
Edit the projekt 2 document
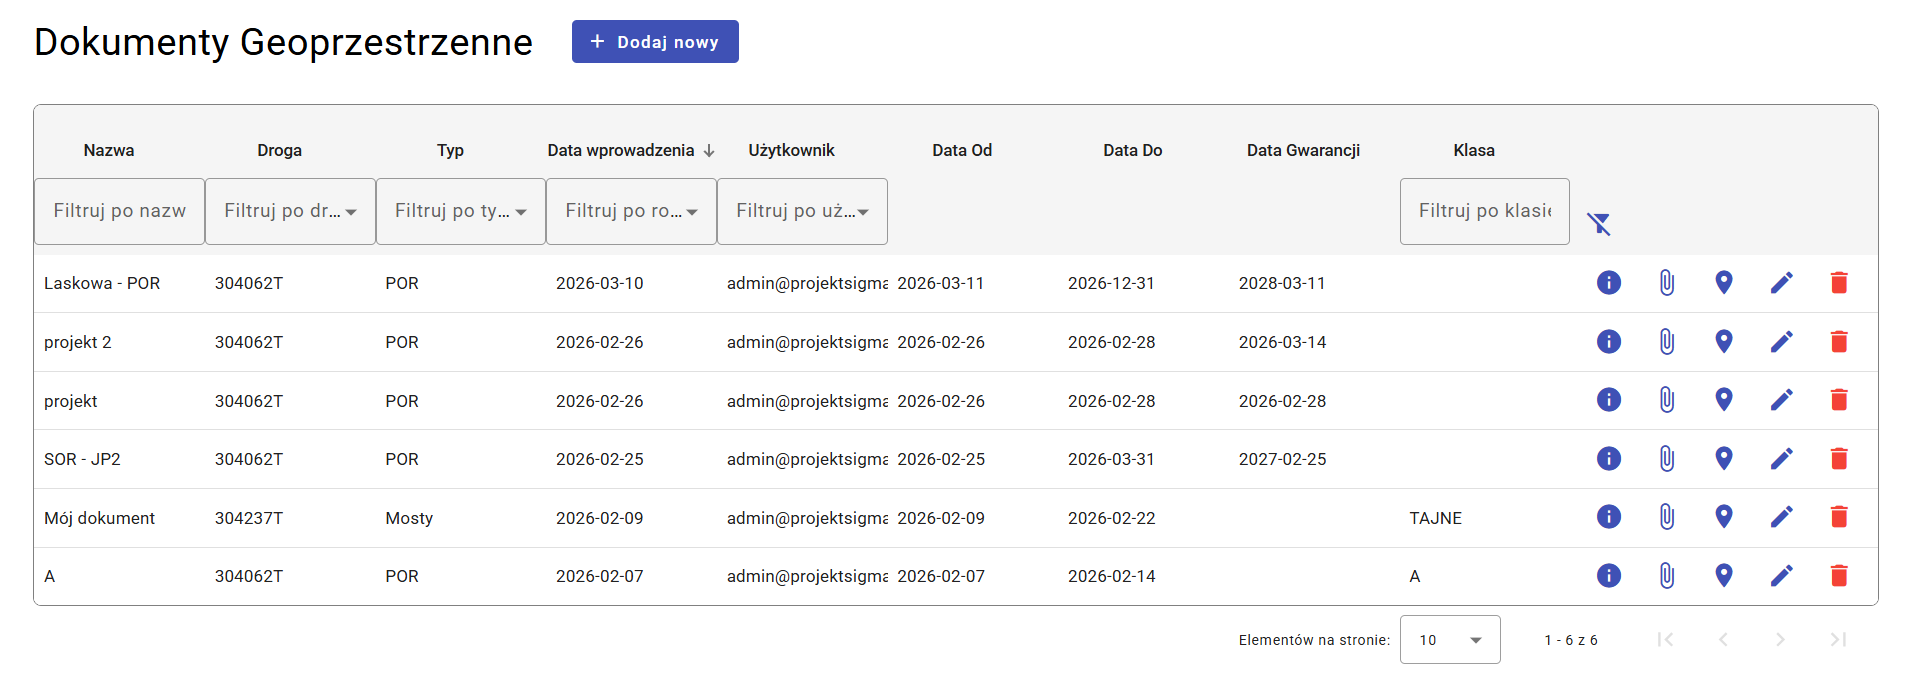[x=1781, y=342]
